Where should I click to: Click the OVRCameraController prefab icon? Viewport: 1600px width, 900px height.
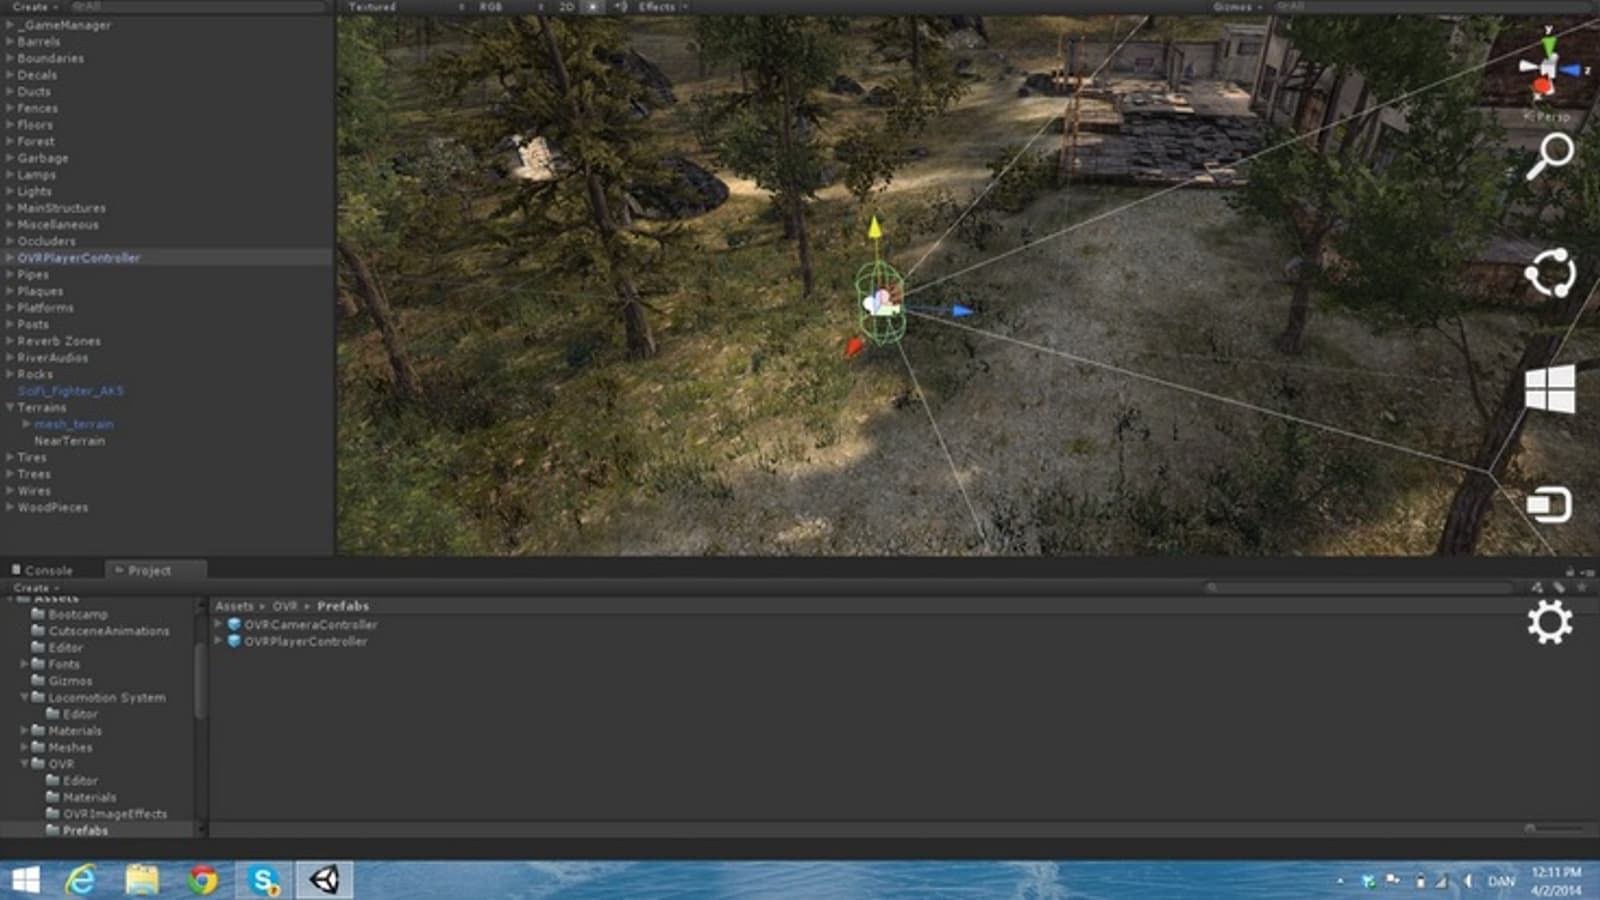(234, 624)
